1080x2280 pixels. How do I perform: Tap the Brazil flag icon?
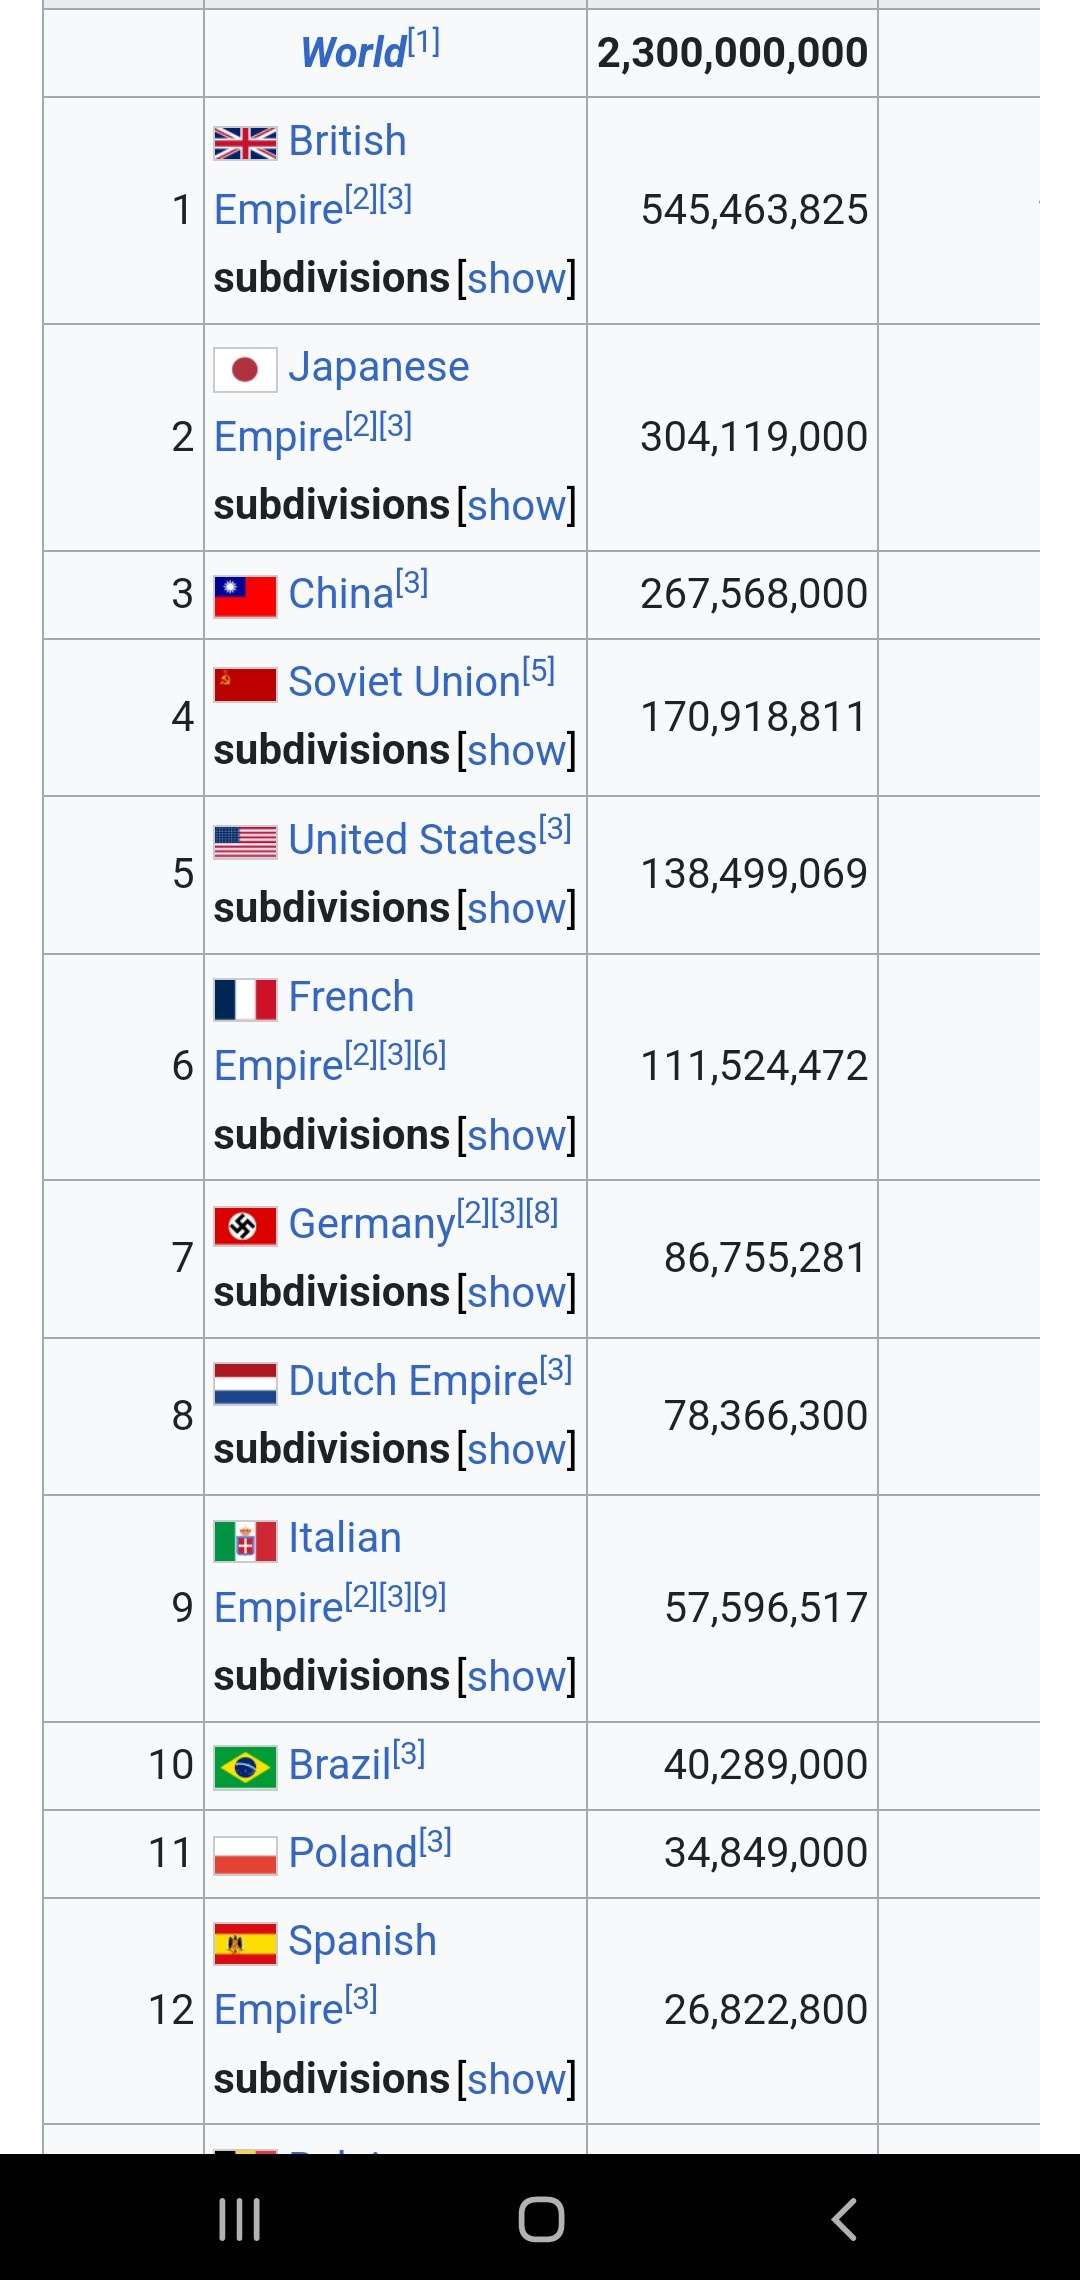coord(245,1767)
